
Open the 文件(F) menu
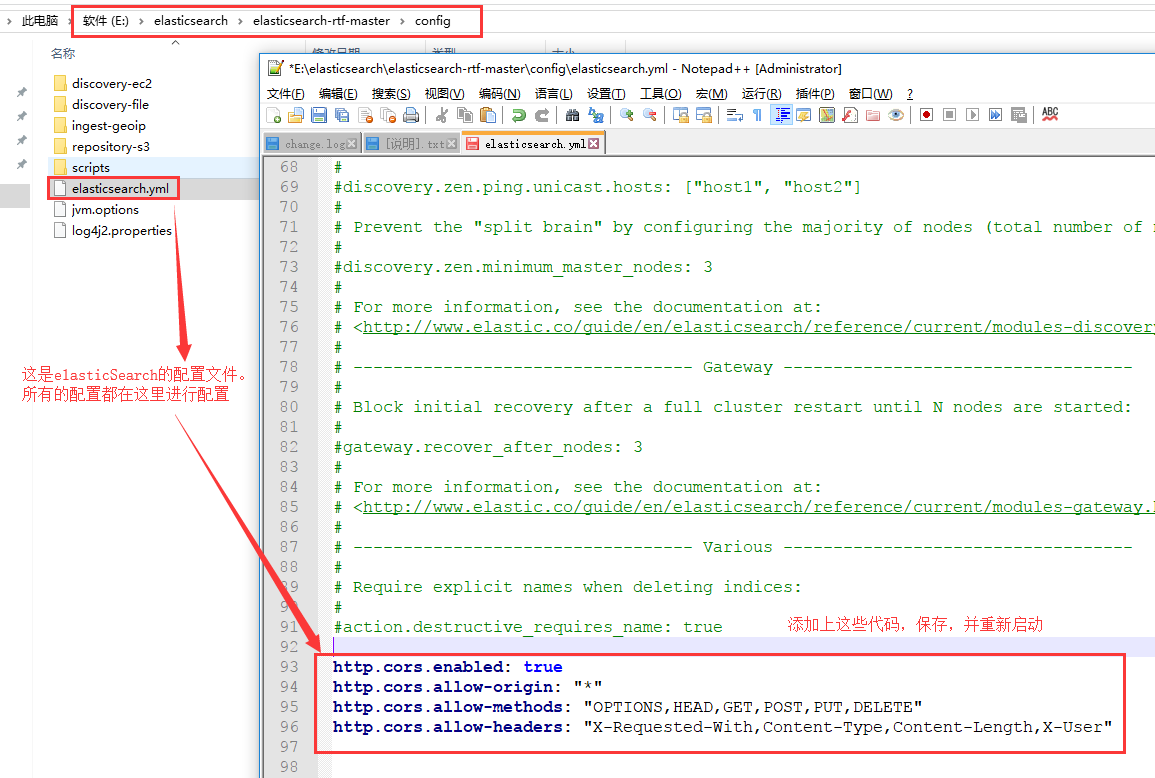pos(286,93)
